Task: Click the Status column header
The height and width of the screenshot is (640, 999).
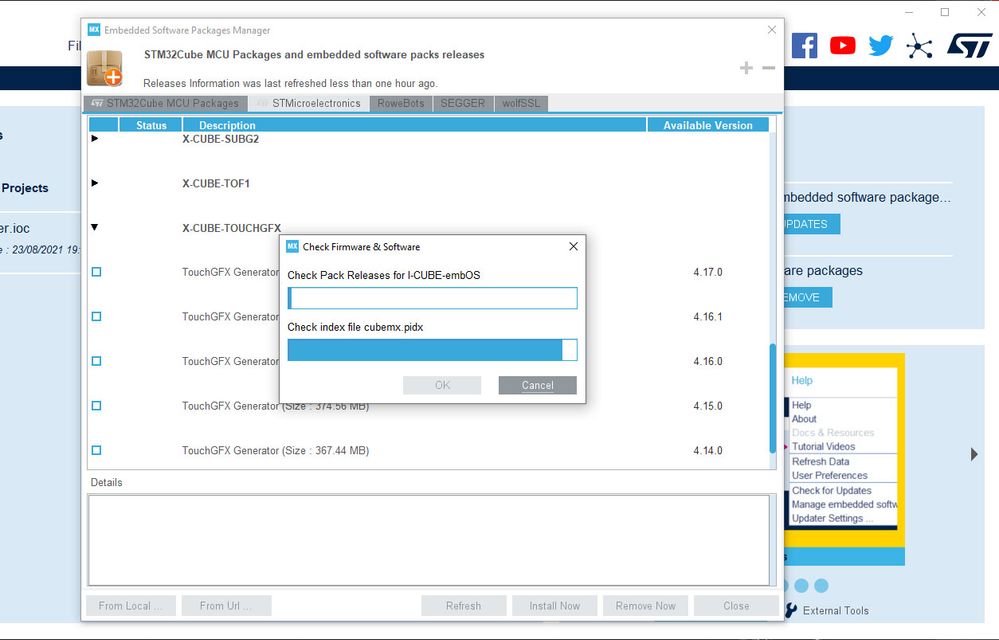Action: (x=151, y=125)
